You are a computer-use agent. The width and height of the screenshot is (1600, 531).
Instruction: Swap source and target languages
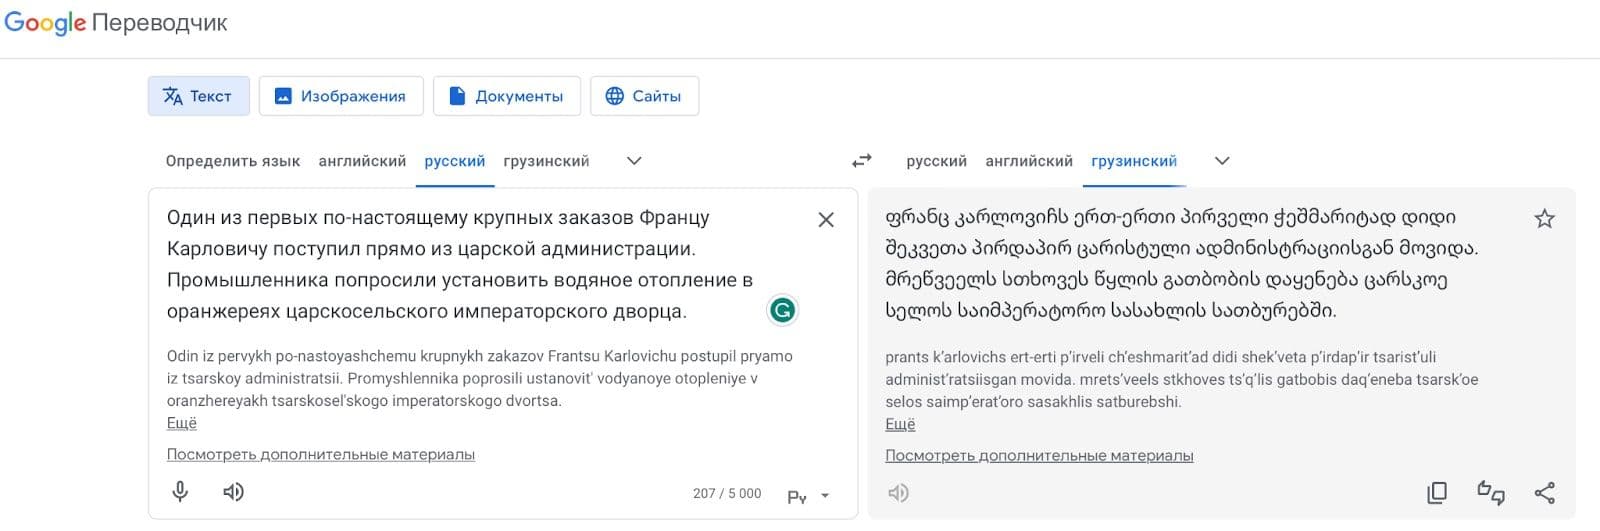pos(861,161)
